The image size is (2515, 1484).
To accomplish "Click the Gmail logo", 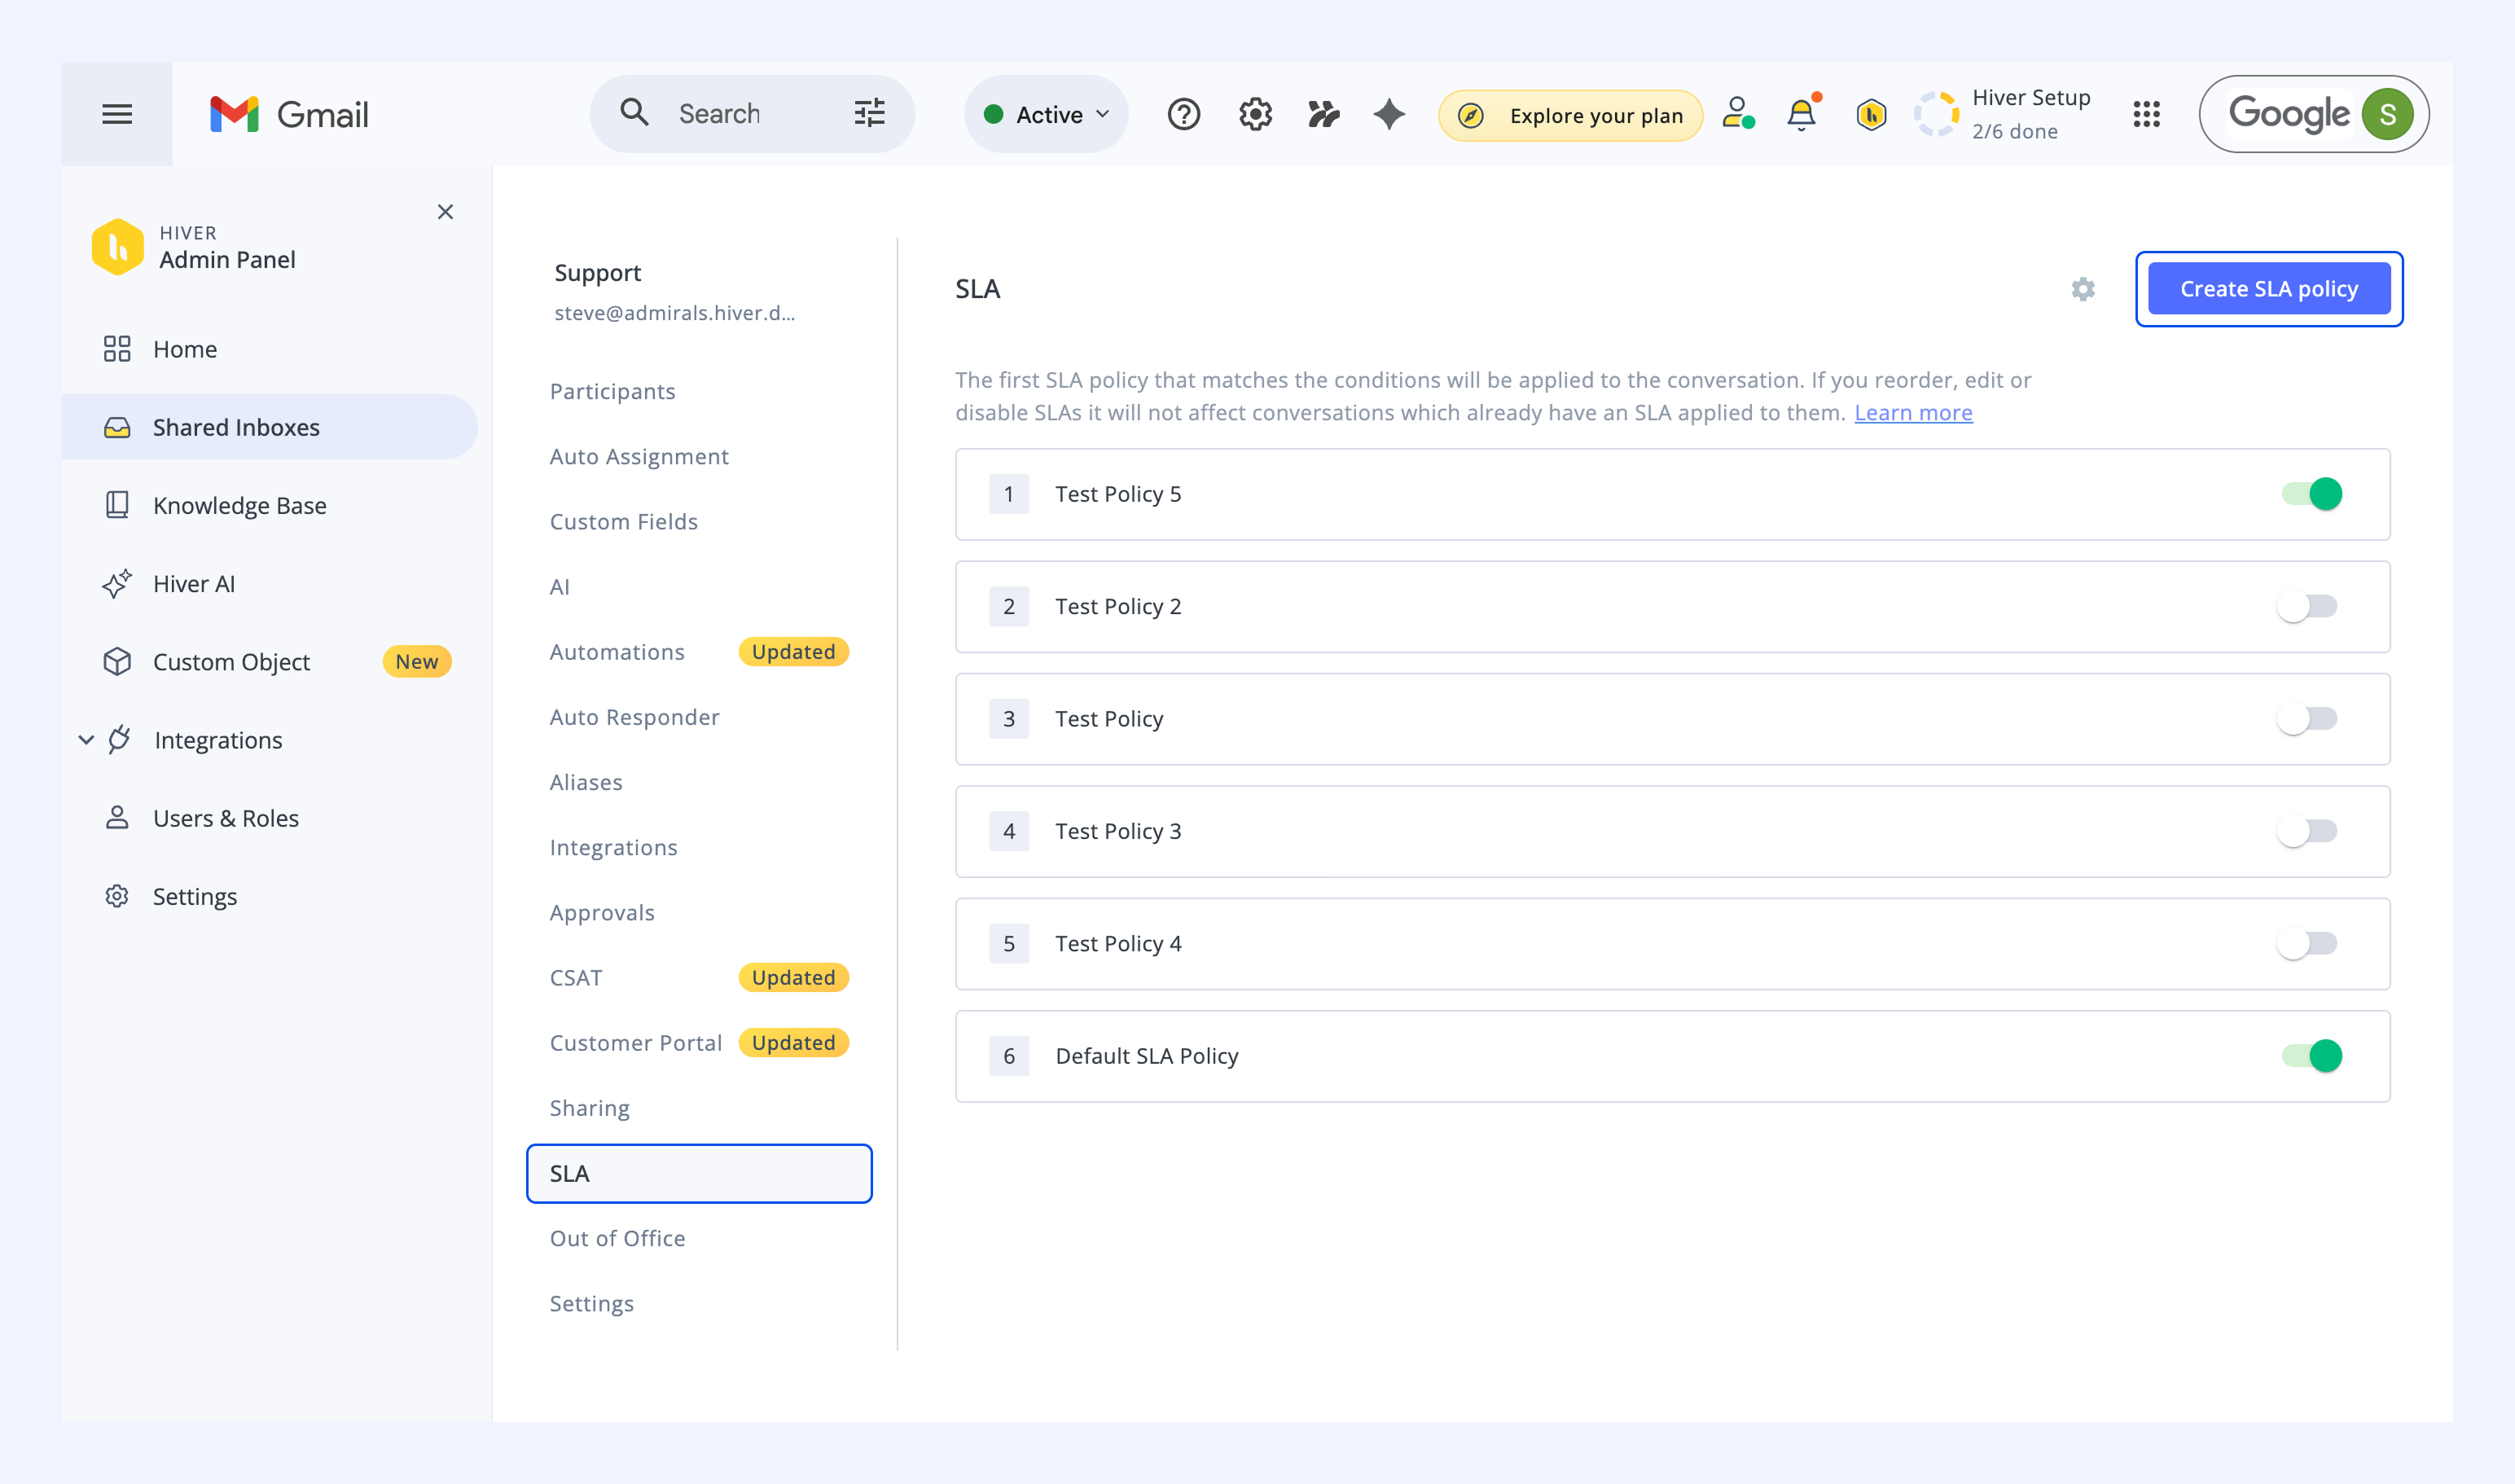I will (x=289, y=114).
